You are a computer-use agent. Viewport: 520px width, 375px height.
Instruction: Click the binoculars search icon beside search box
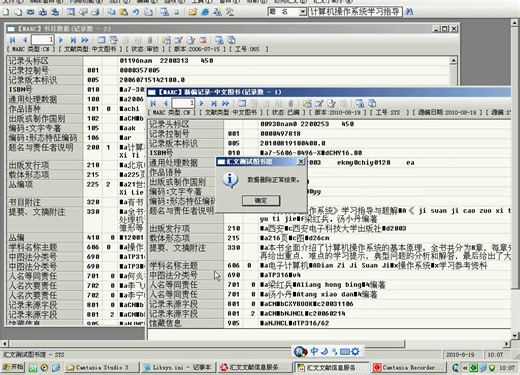409,12
